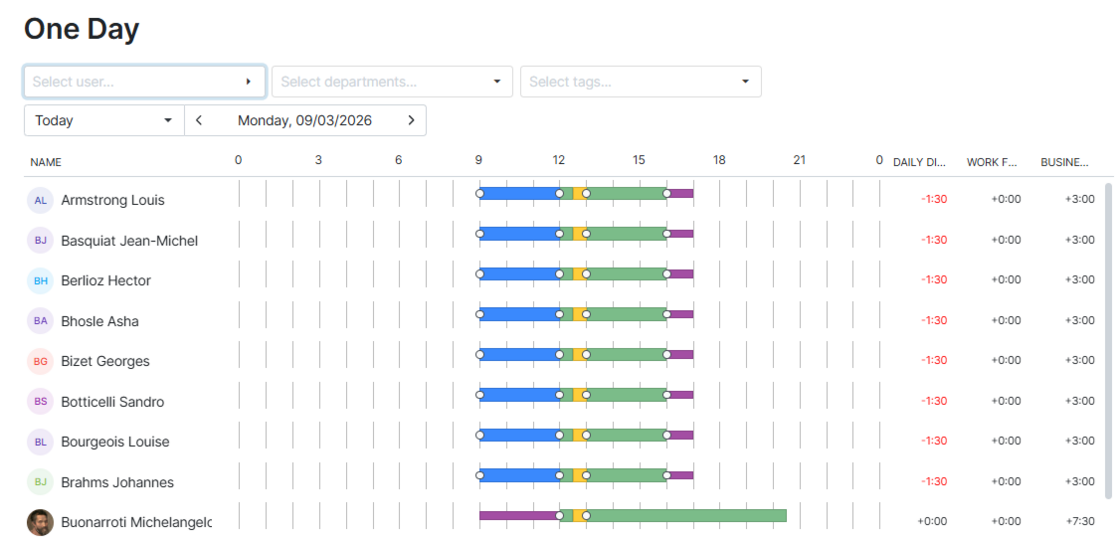Click Bizet Georges 16:00 end handle

coord(666,354)
